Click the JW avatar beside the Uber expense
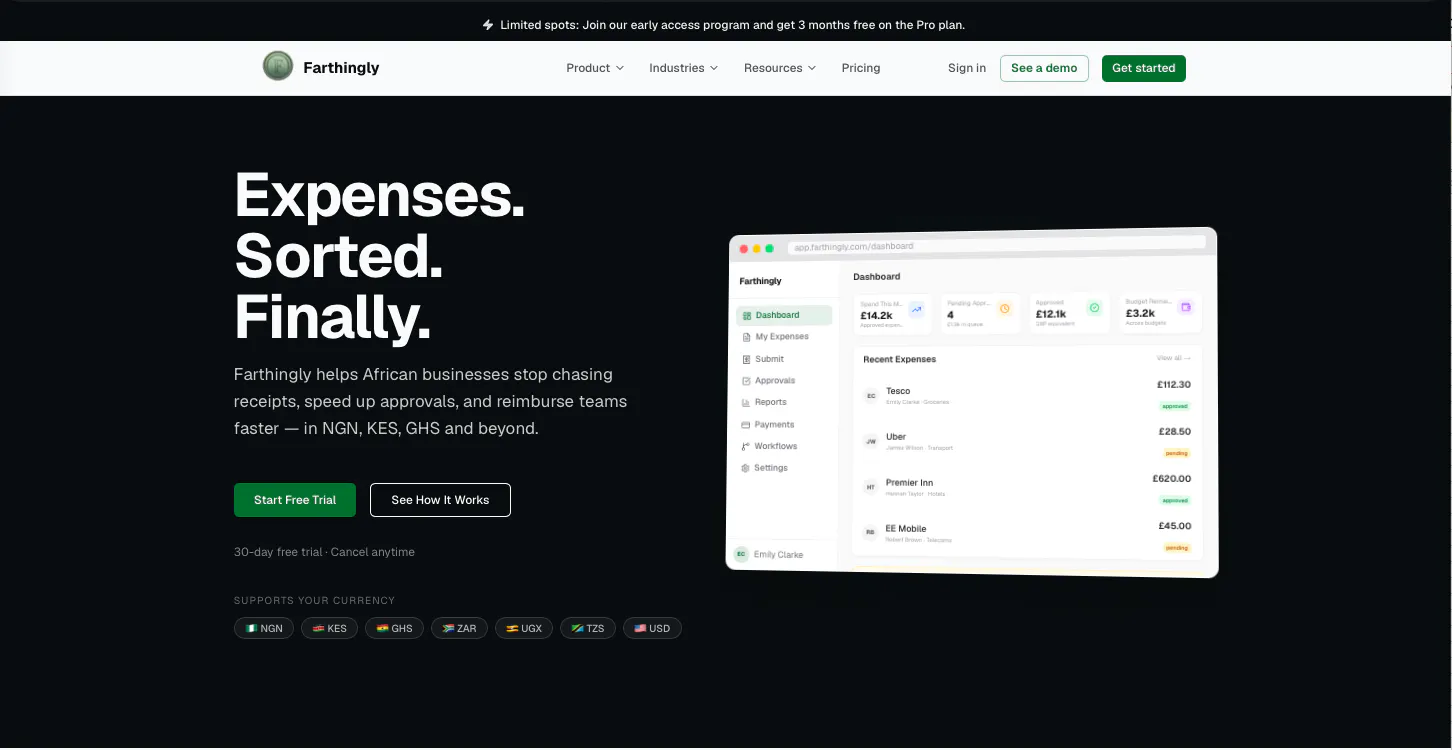 point(870,441)
